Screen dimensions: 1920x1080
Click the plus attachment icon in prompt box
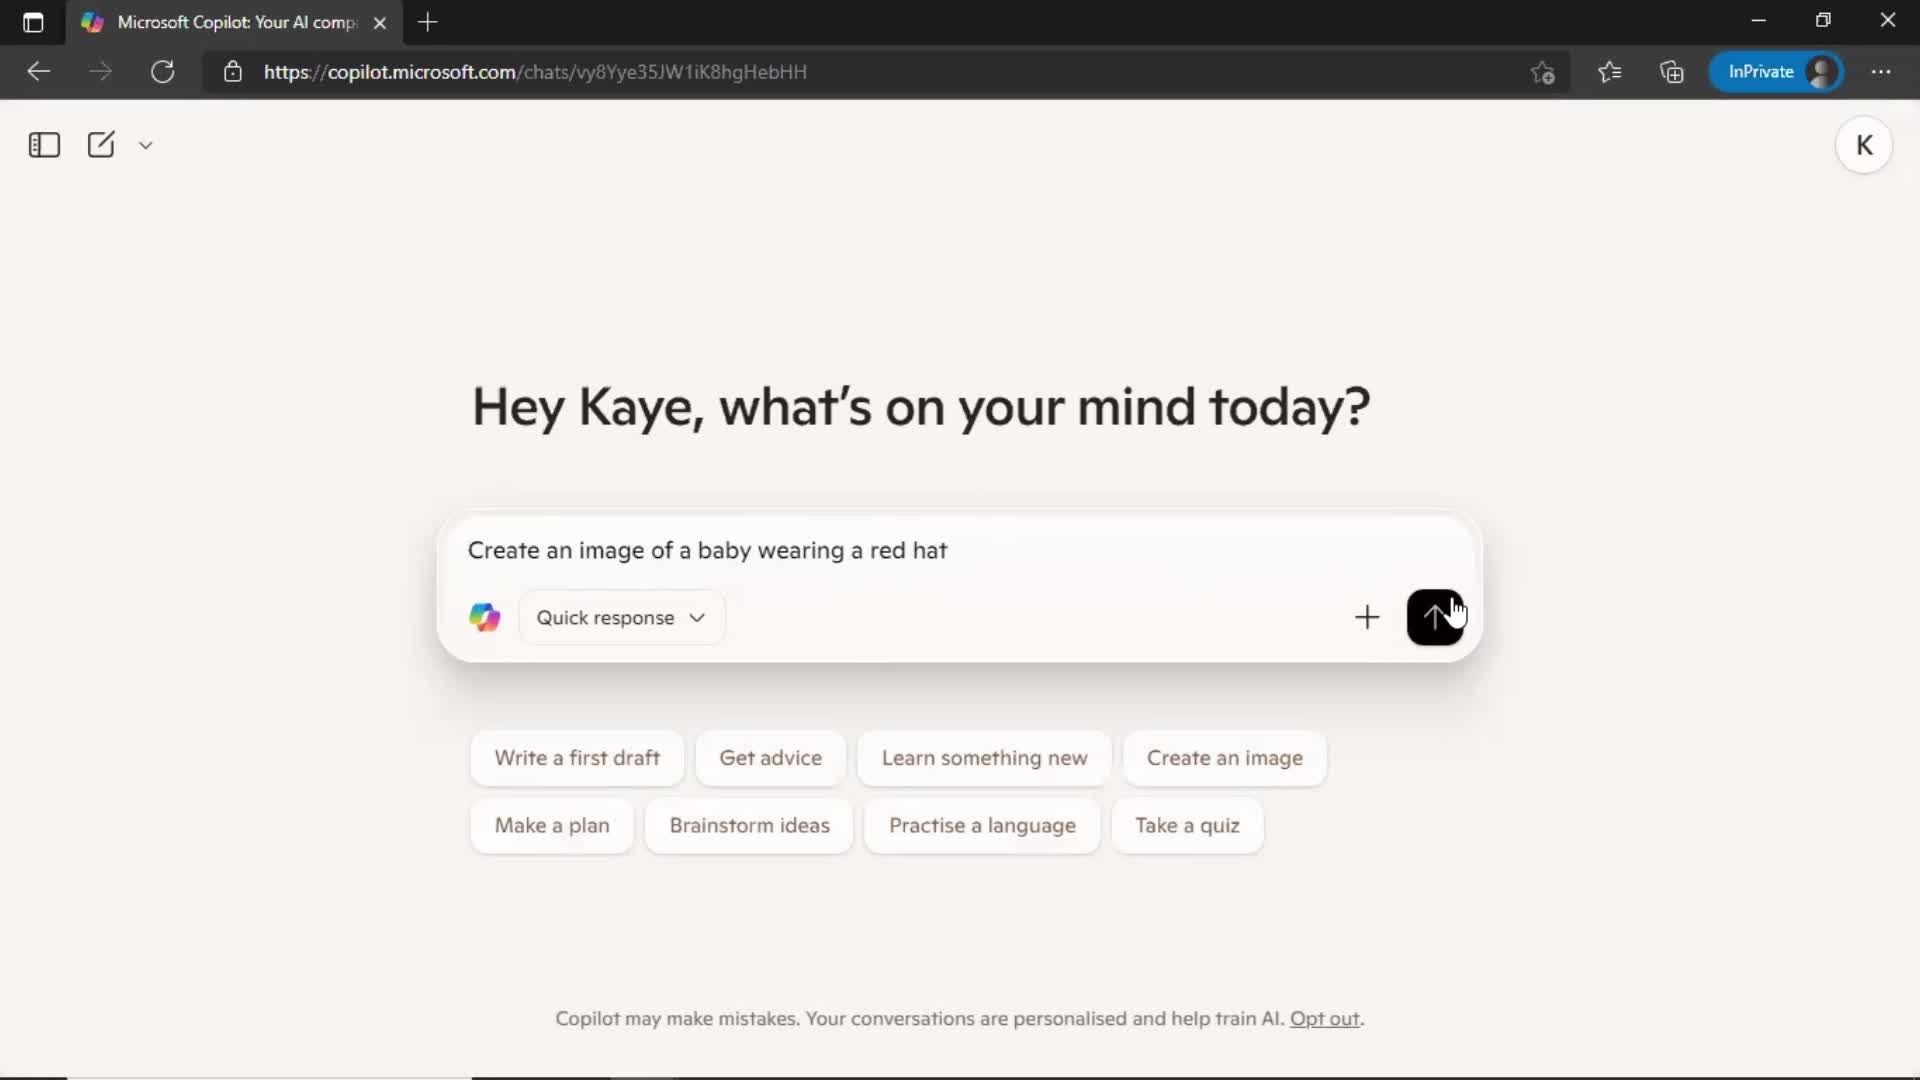pyautogui.click(x=1367, y=617)
